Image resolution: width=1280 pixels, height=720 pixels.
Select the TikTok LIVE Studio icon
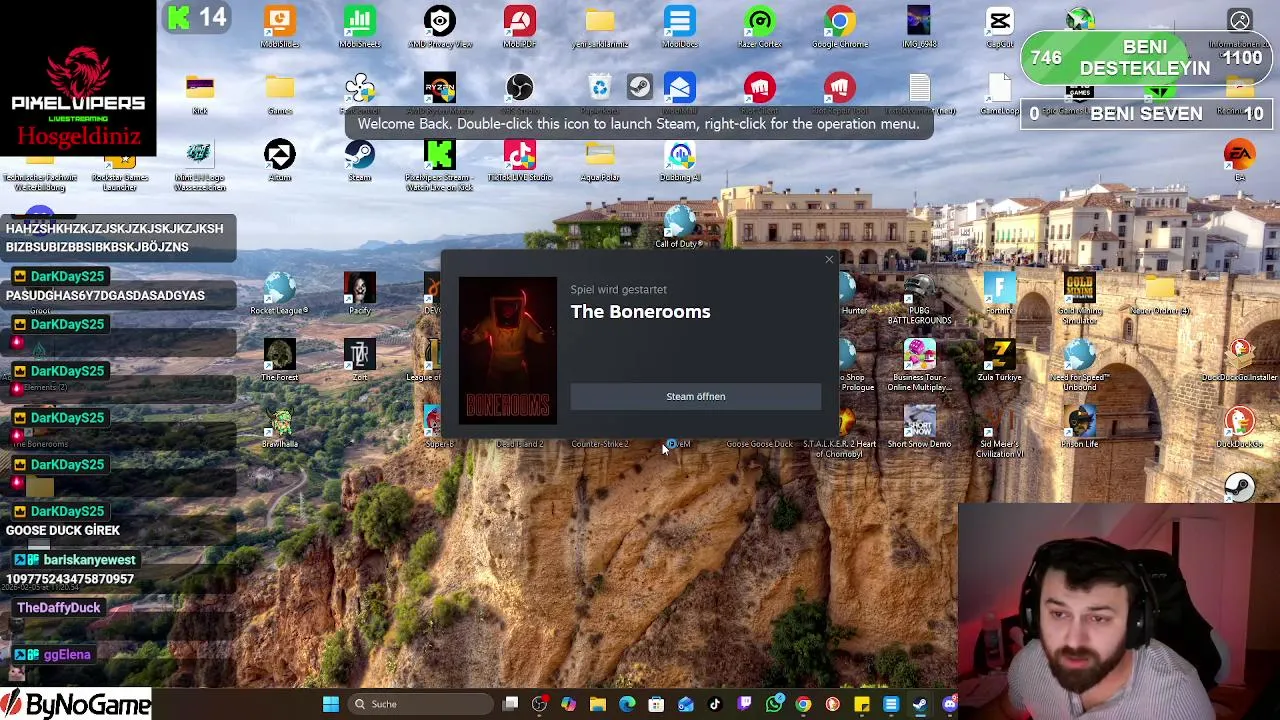(x=519, y=161)
